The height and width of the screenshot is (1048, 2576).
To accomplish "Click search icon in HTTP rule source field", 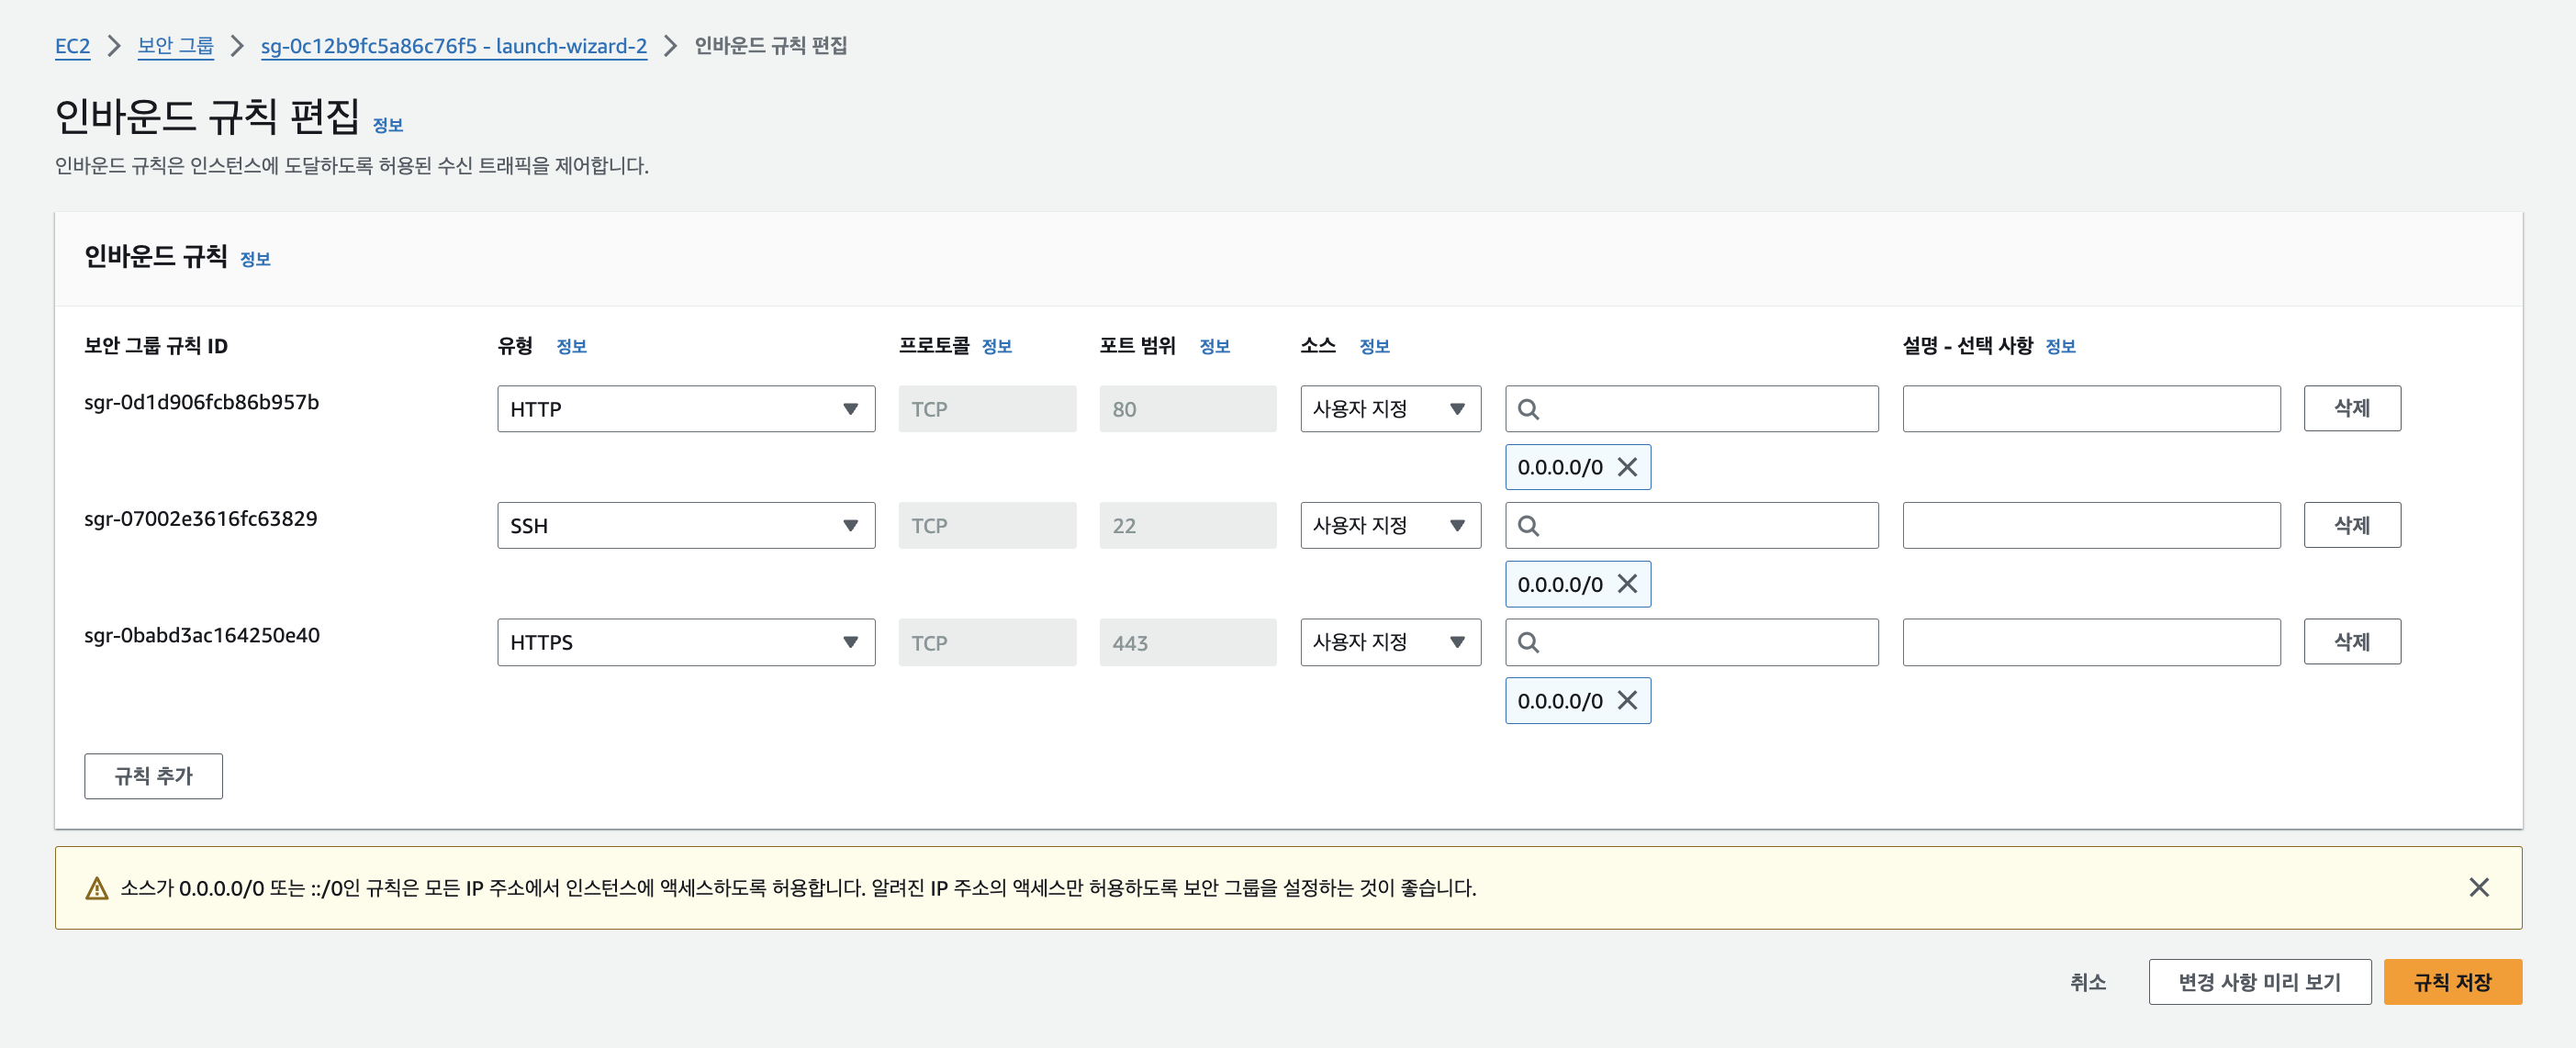I will coord(1528,409).
